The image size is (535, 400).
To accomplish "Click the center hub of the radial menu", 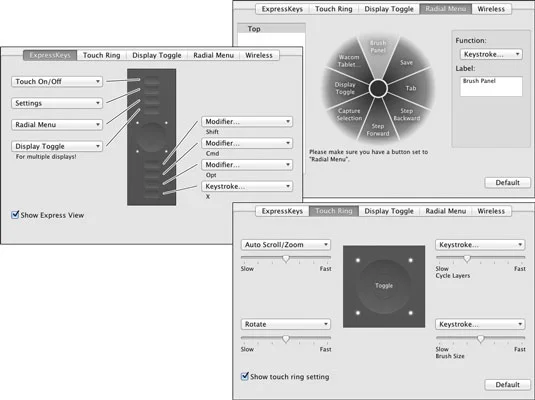I will click(378, 88).
